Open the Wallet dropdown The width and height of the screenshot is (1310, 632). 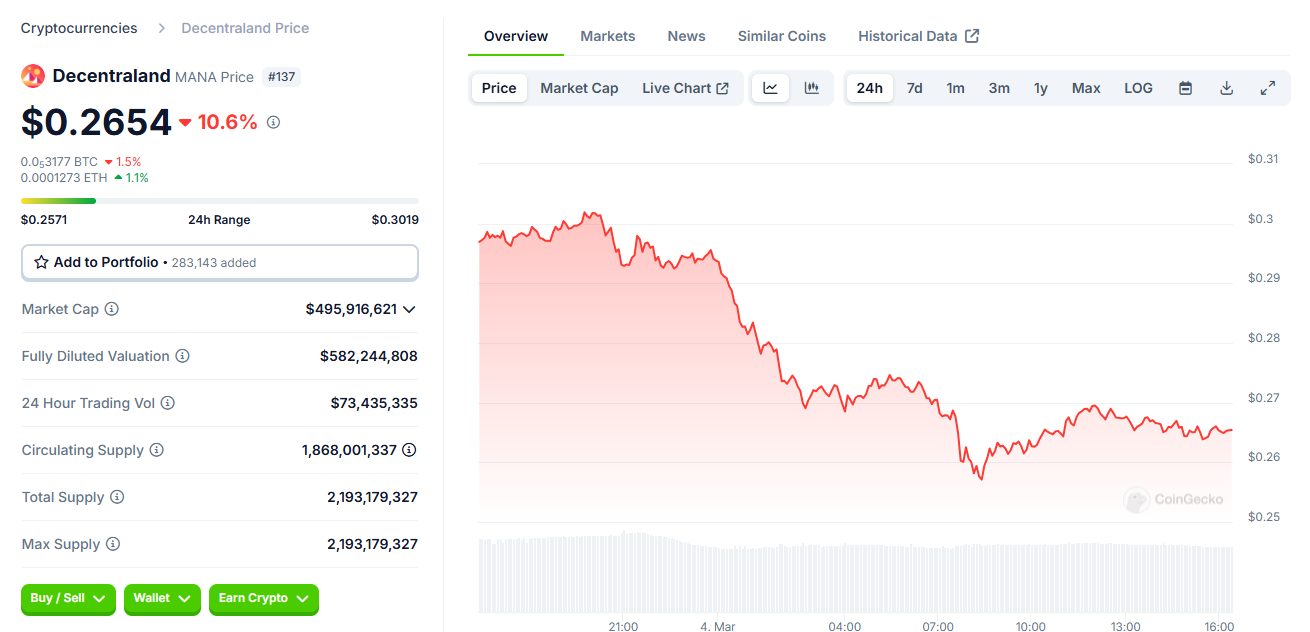pyautogui.click(x=162, y=598)
